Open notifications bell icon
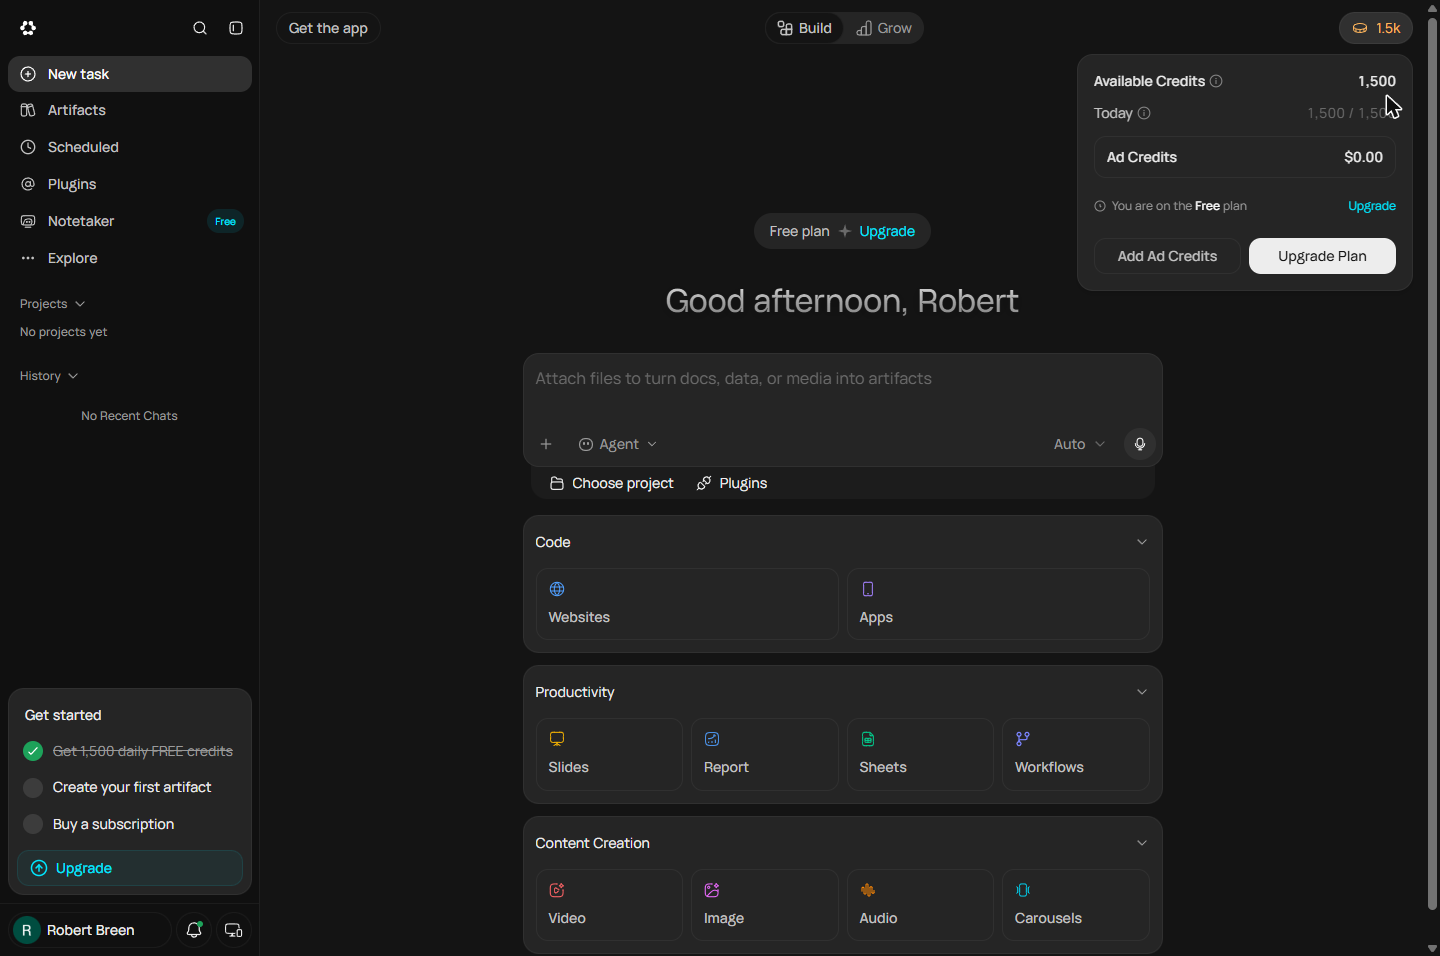This screenshot has height=956, width=1440. click(x=194, y=930)
